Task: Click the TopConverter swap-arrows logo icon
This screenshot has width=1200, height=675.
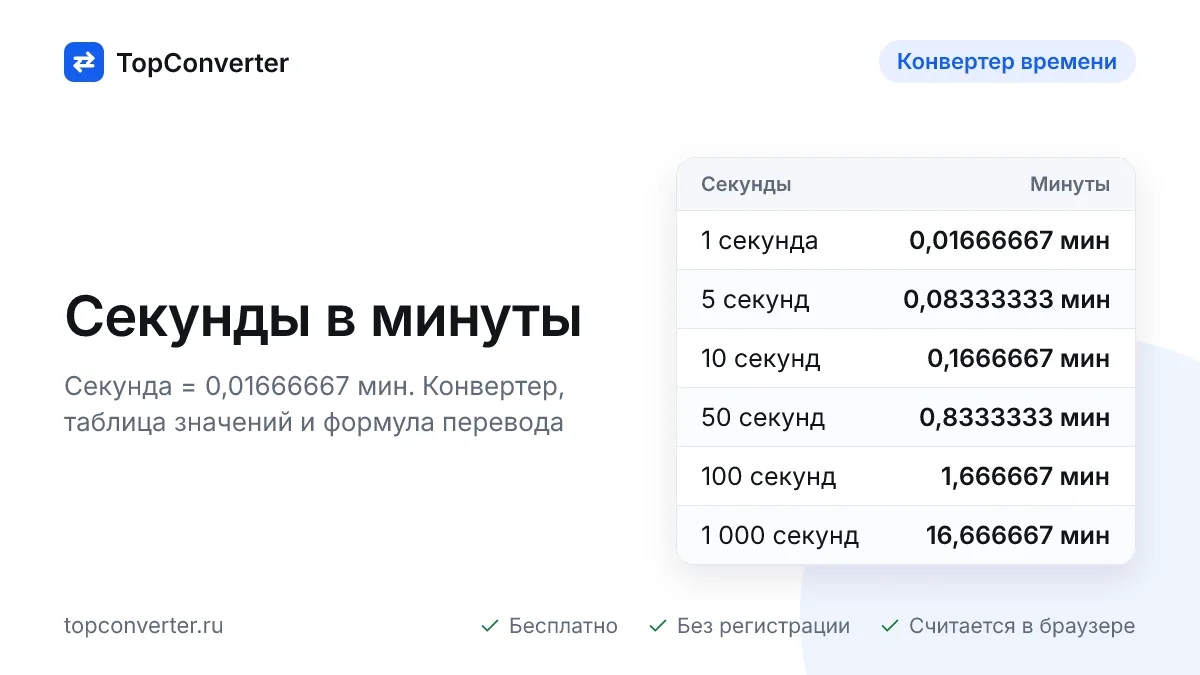Action: click(84, 62)
